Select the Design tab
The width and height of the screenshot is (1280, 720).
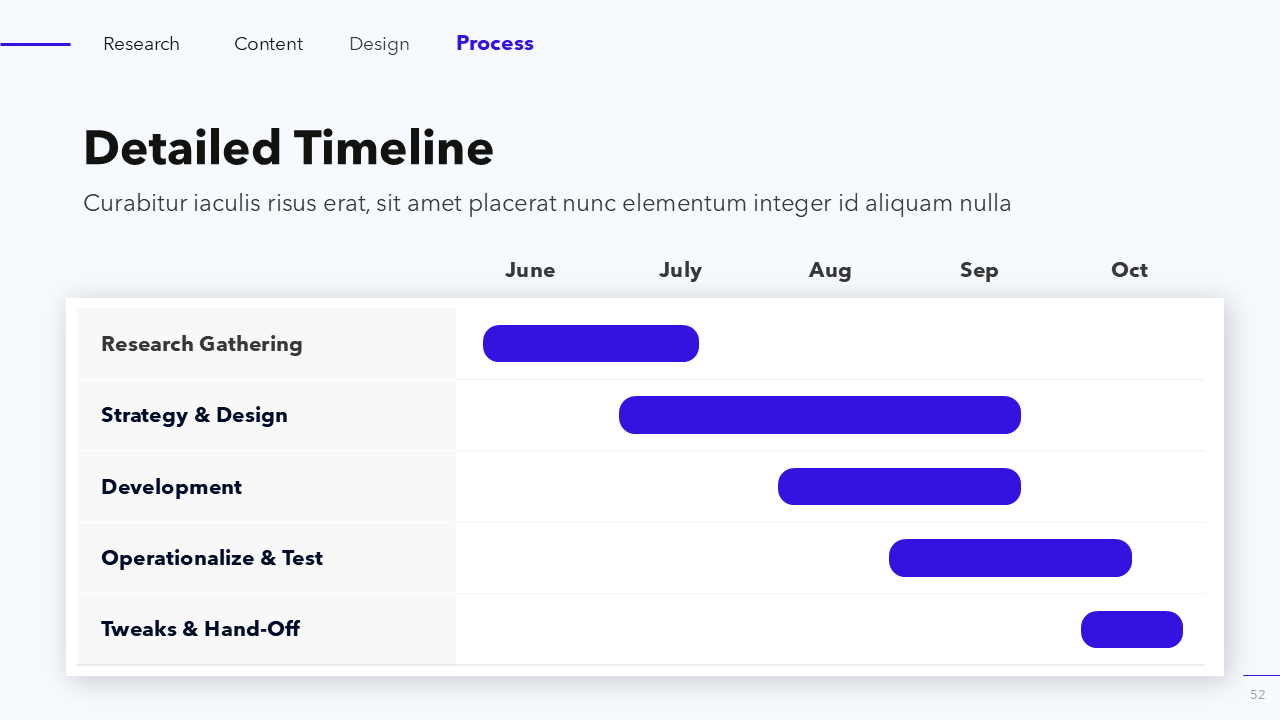[379, 44]
